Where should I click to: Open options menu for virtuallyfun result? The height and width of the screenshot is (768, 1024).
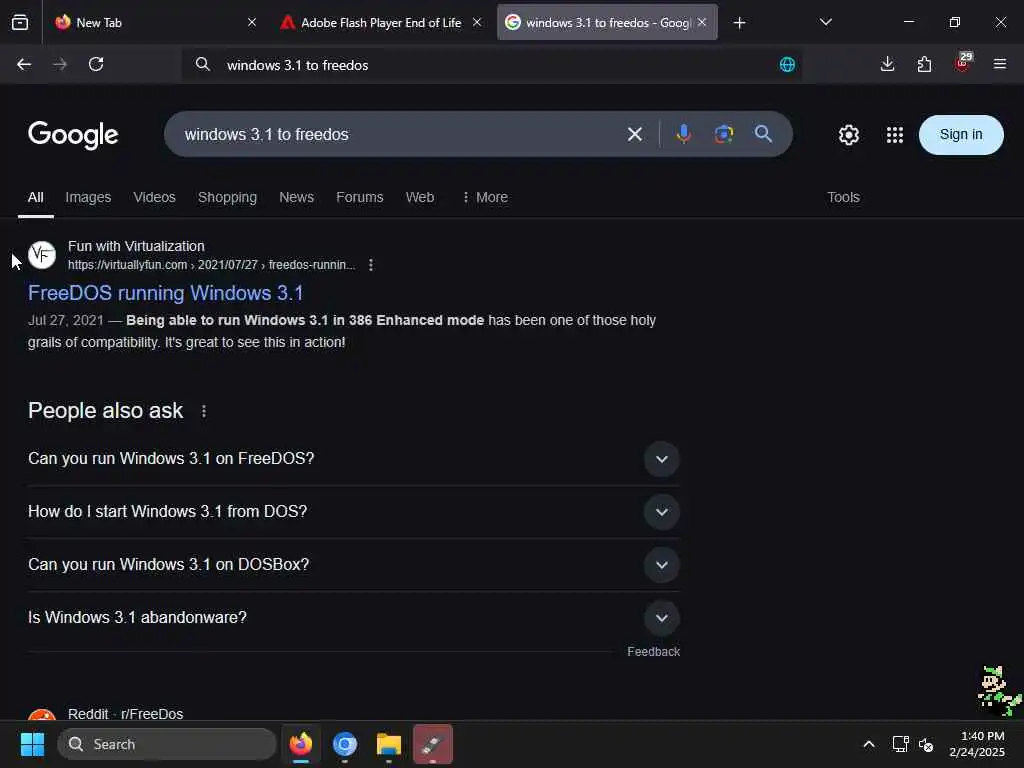point(371,265)
